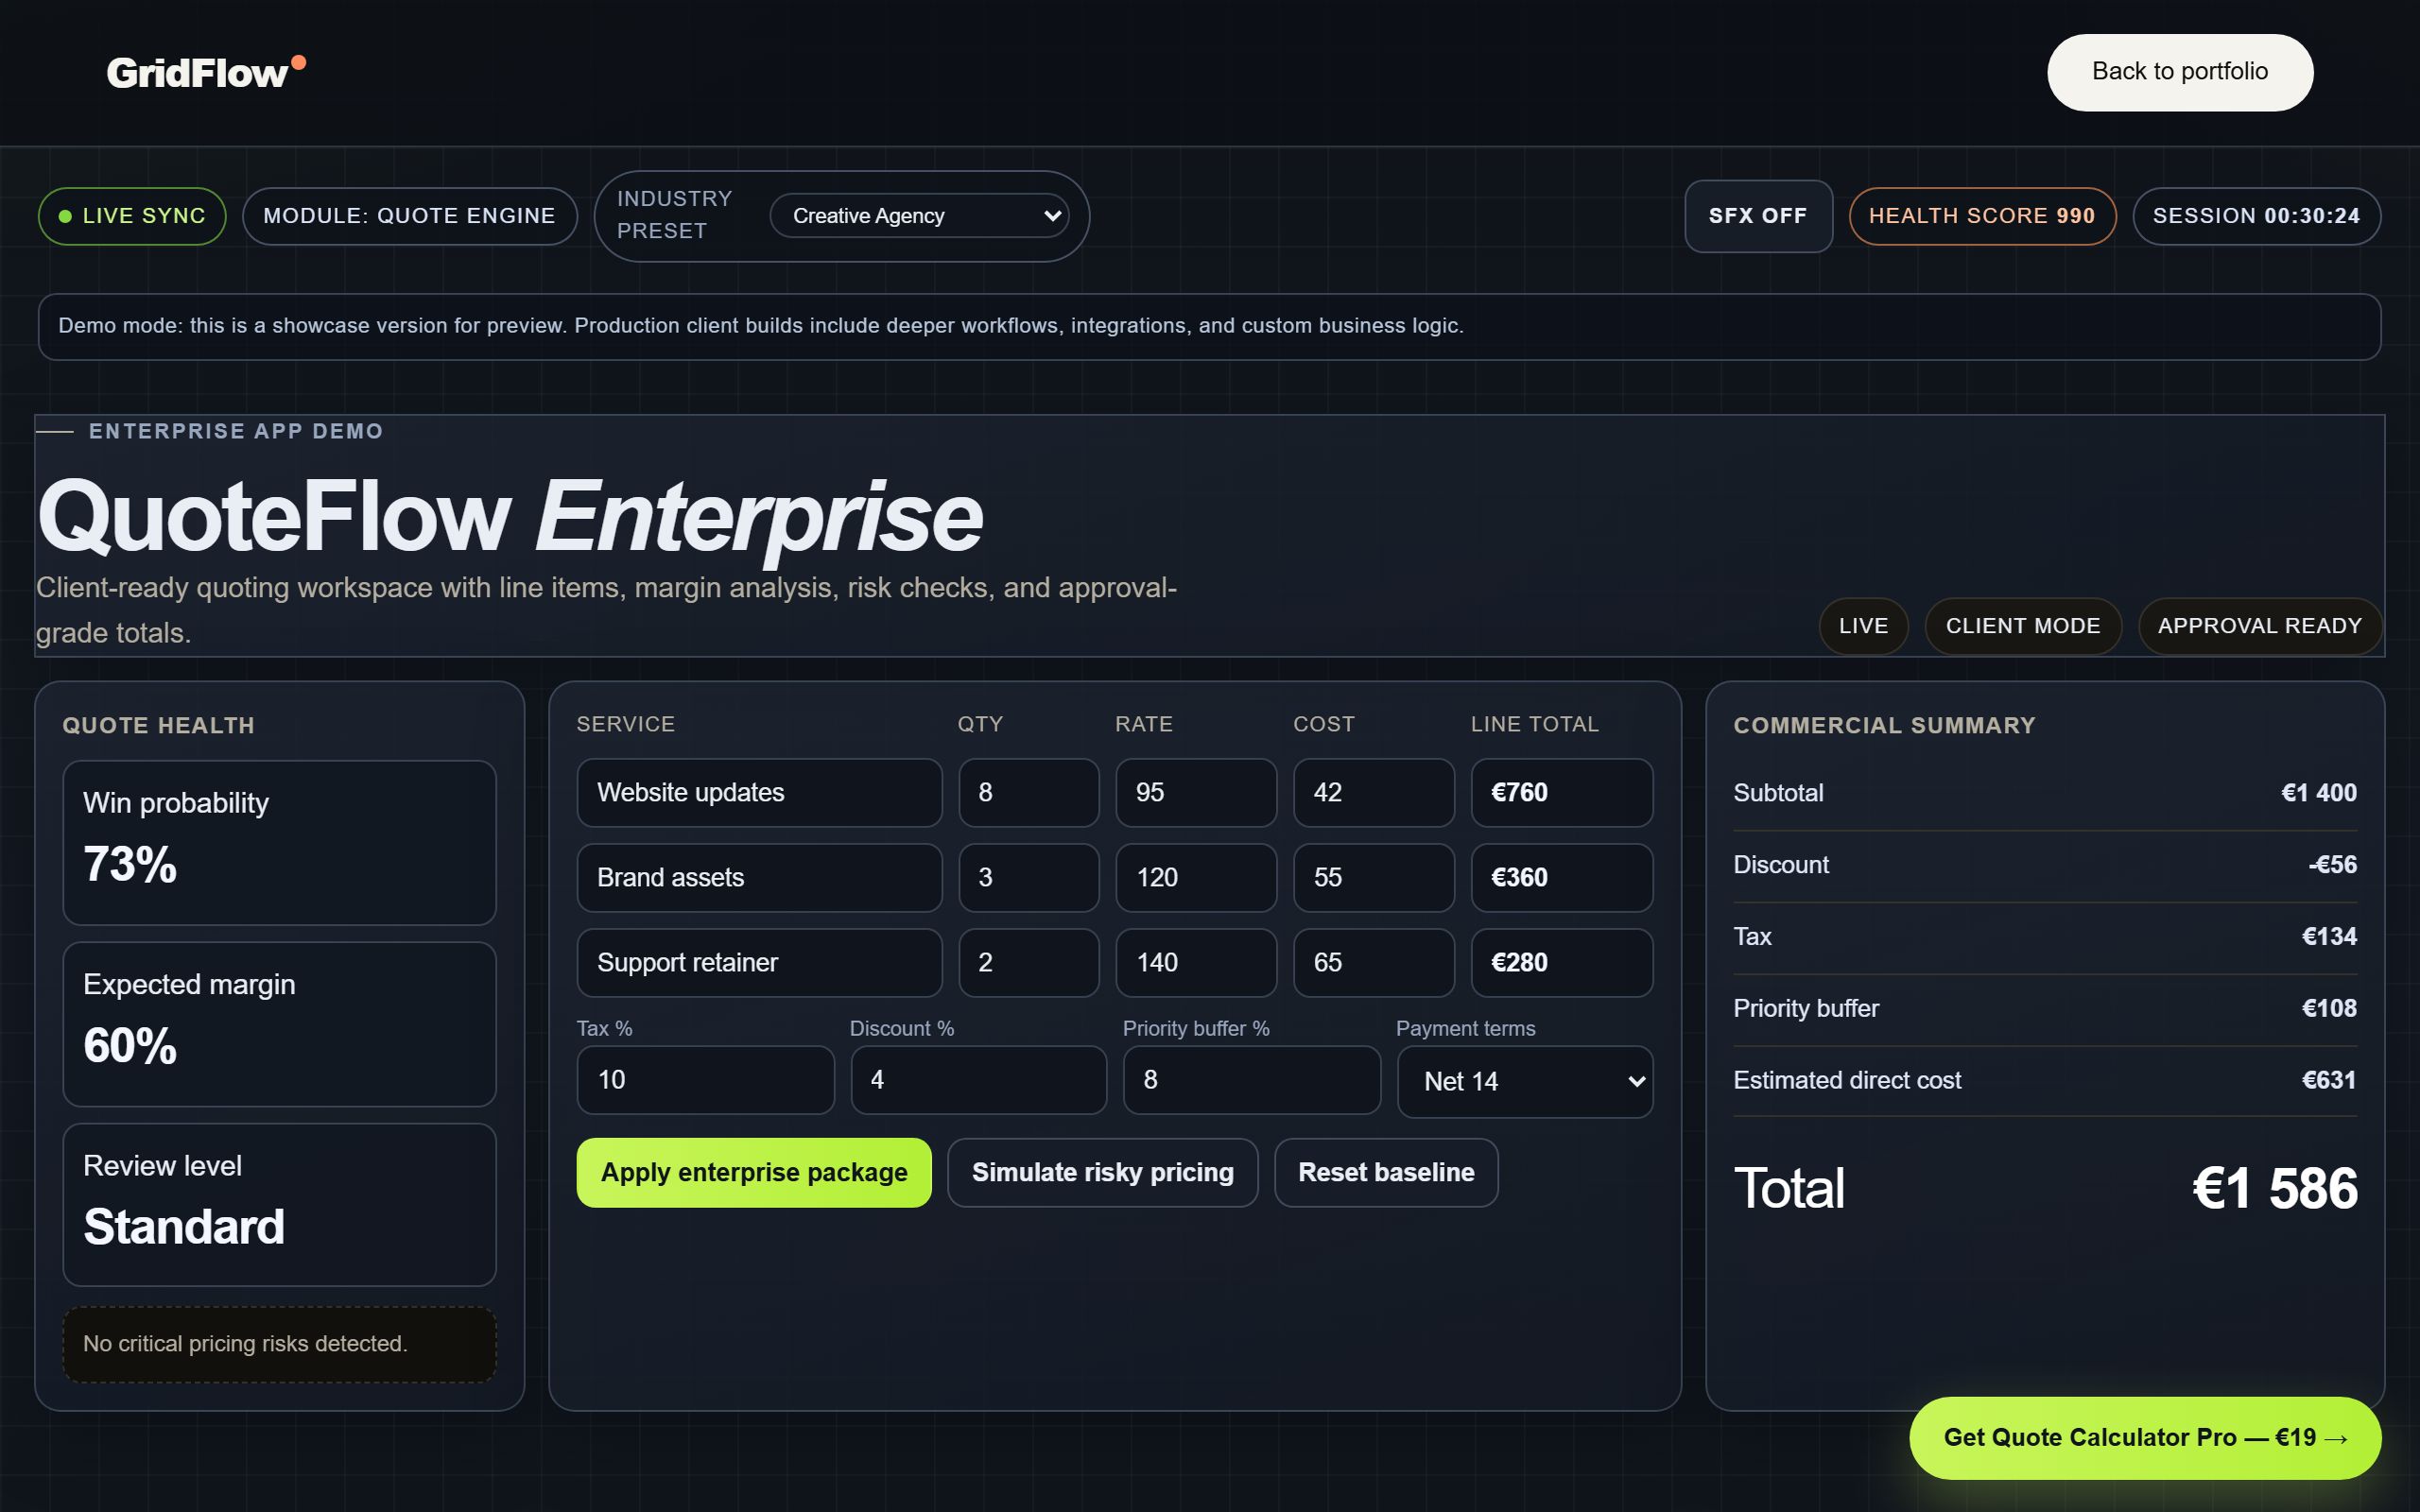2420x1512 pixels.
Task: Open the Industry Preset Creative Agency dropdown
Action: point(919,216)
